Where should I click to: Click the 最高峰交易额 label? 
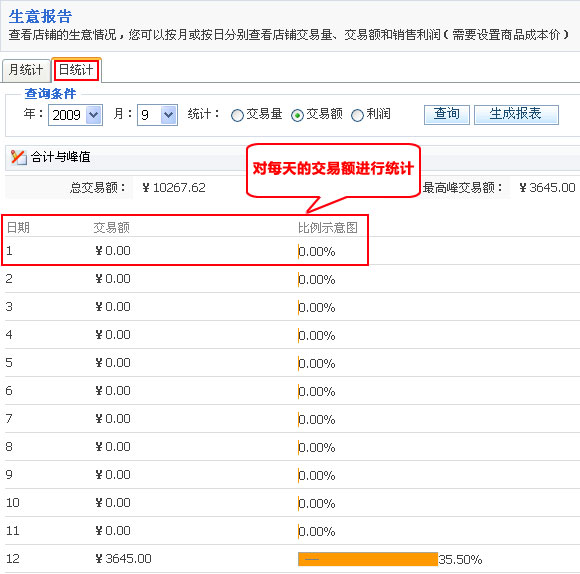click(462, 188)
